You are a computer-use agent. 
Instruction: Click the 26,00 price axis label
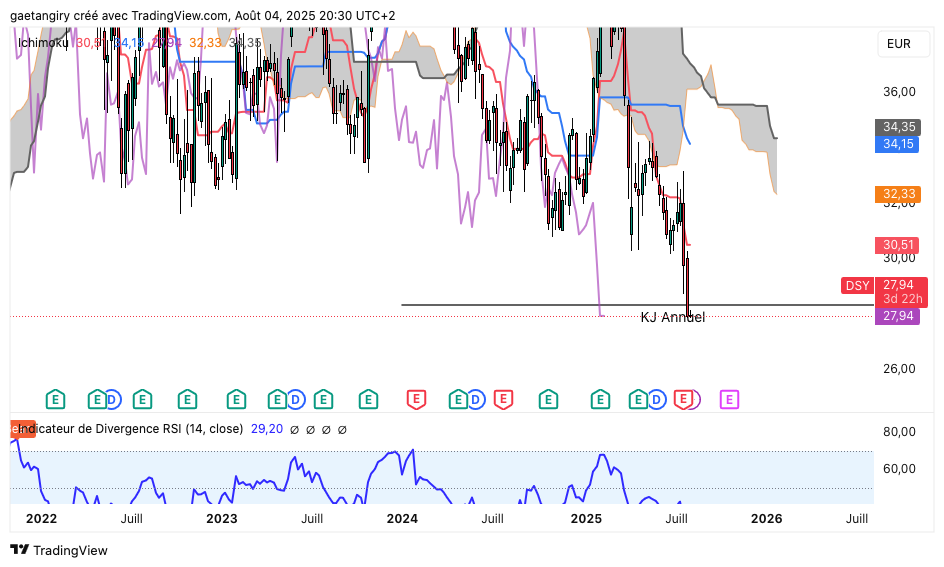point(899,368)
